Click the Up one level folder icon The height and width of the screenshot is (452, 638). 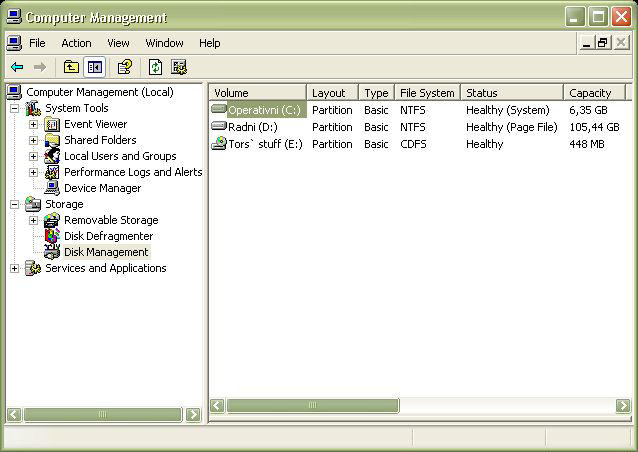(x=71, y=67)
